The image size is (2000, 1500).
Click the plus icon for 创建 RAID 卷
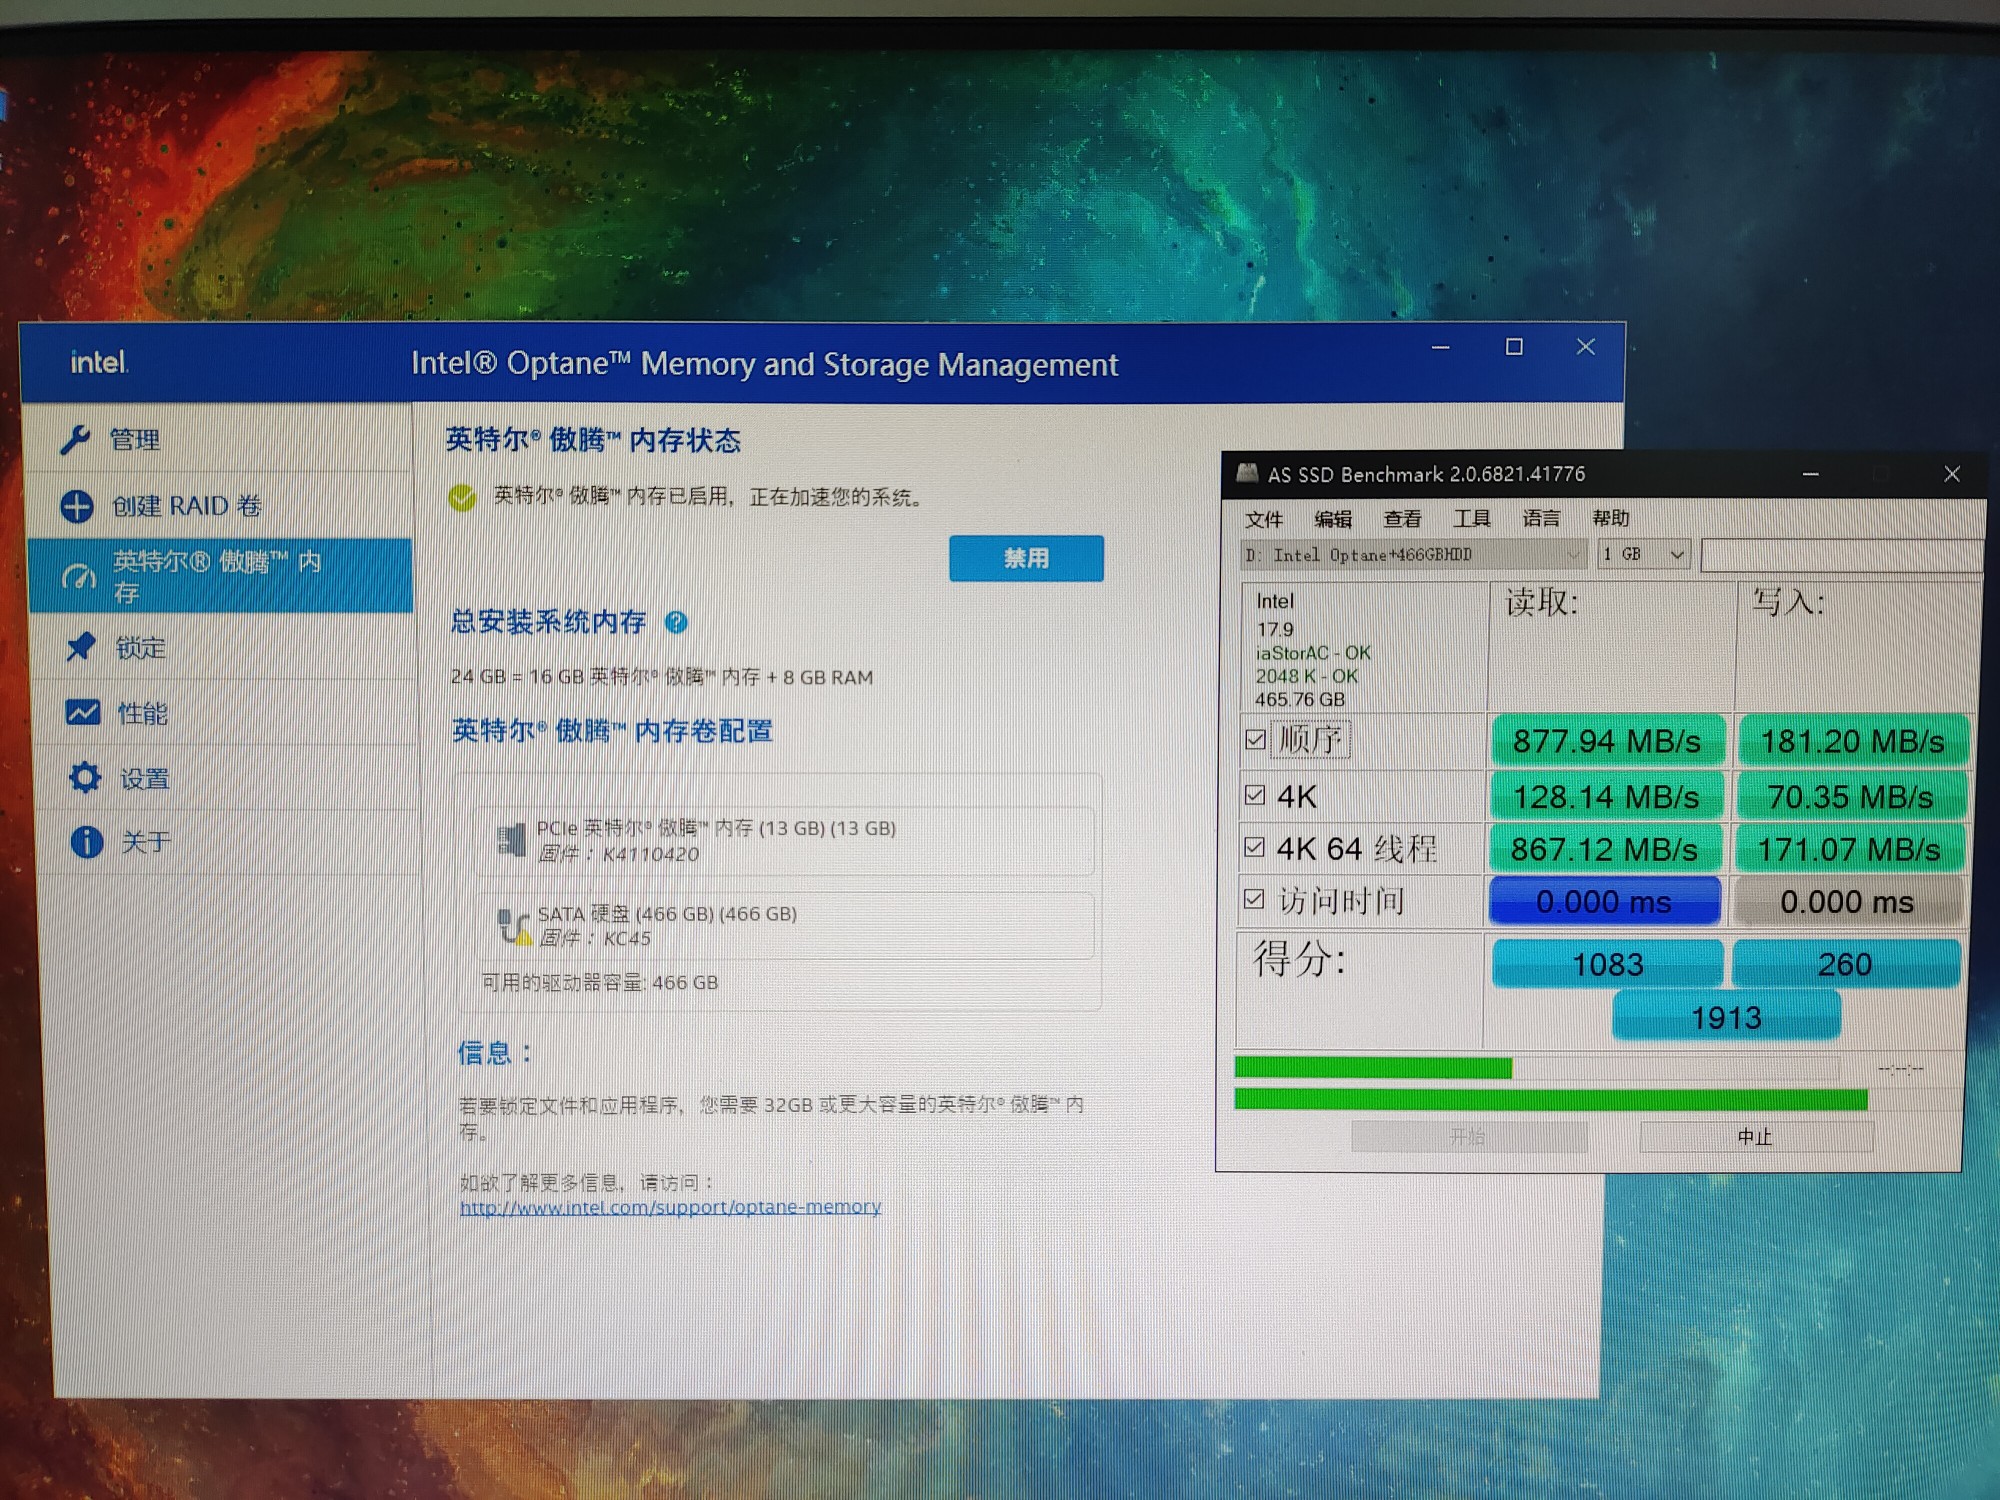[x=77, y=506]
